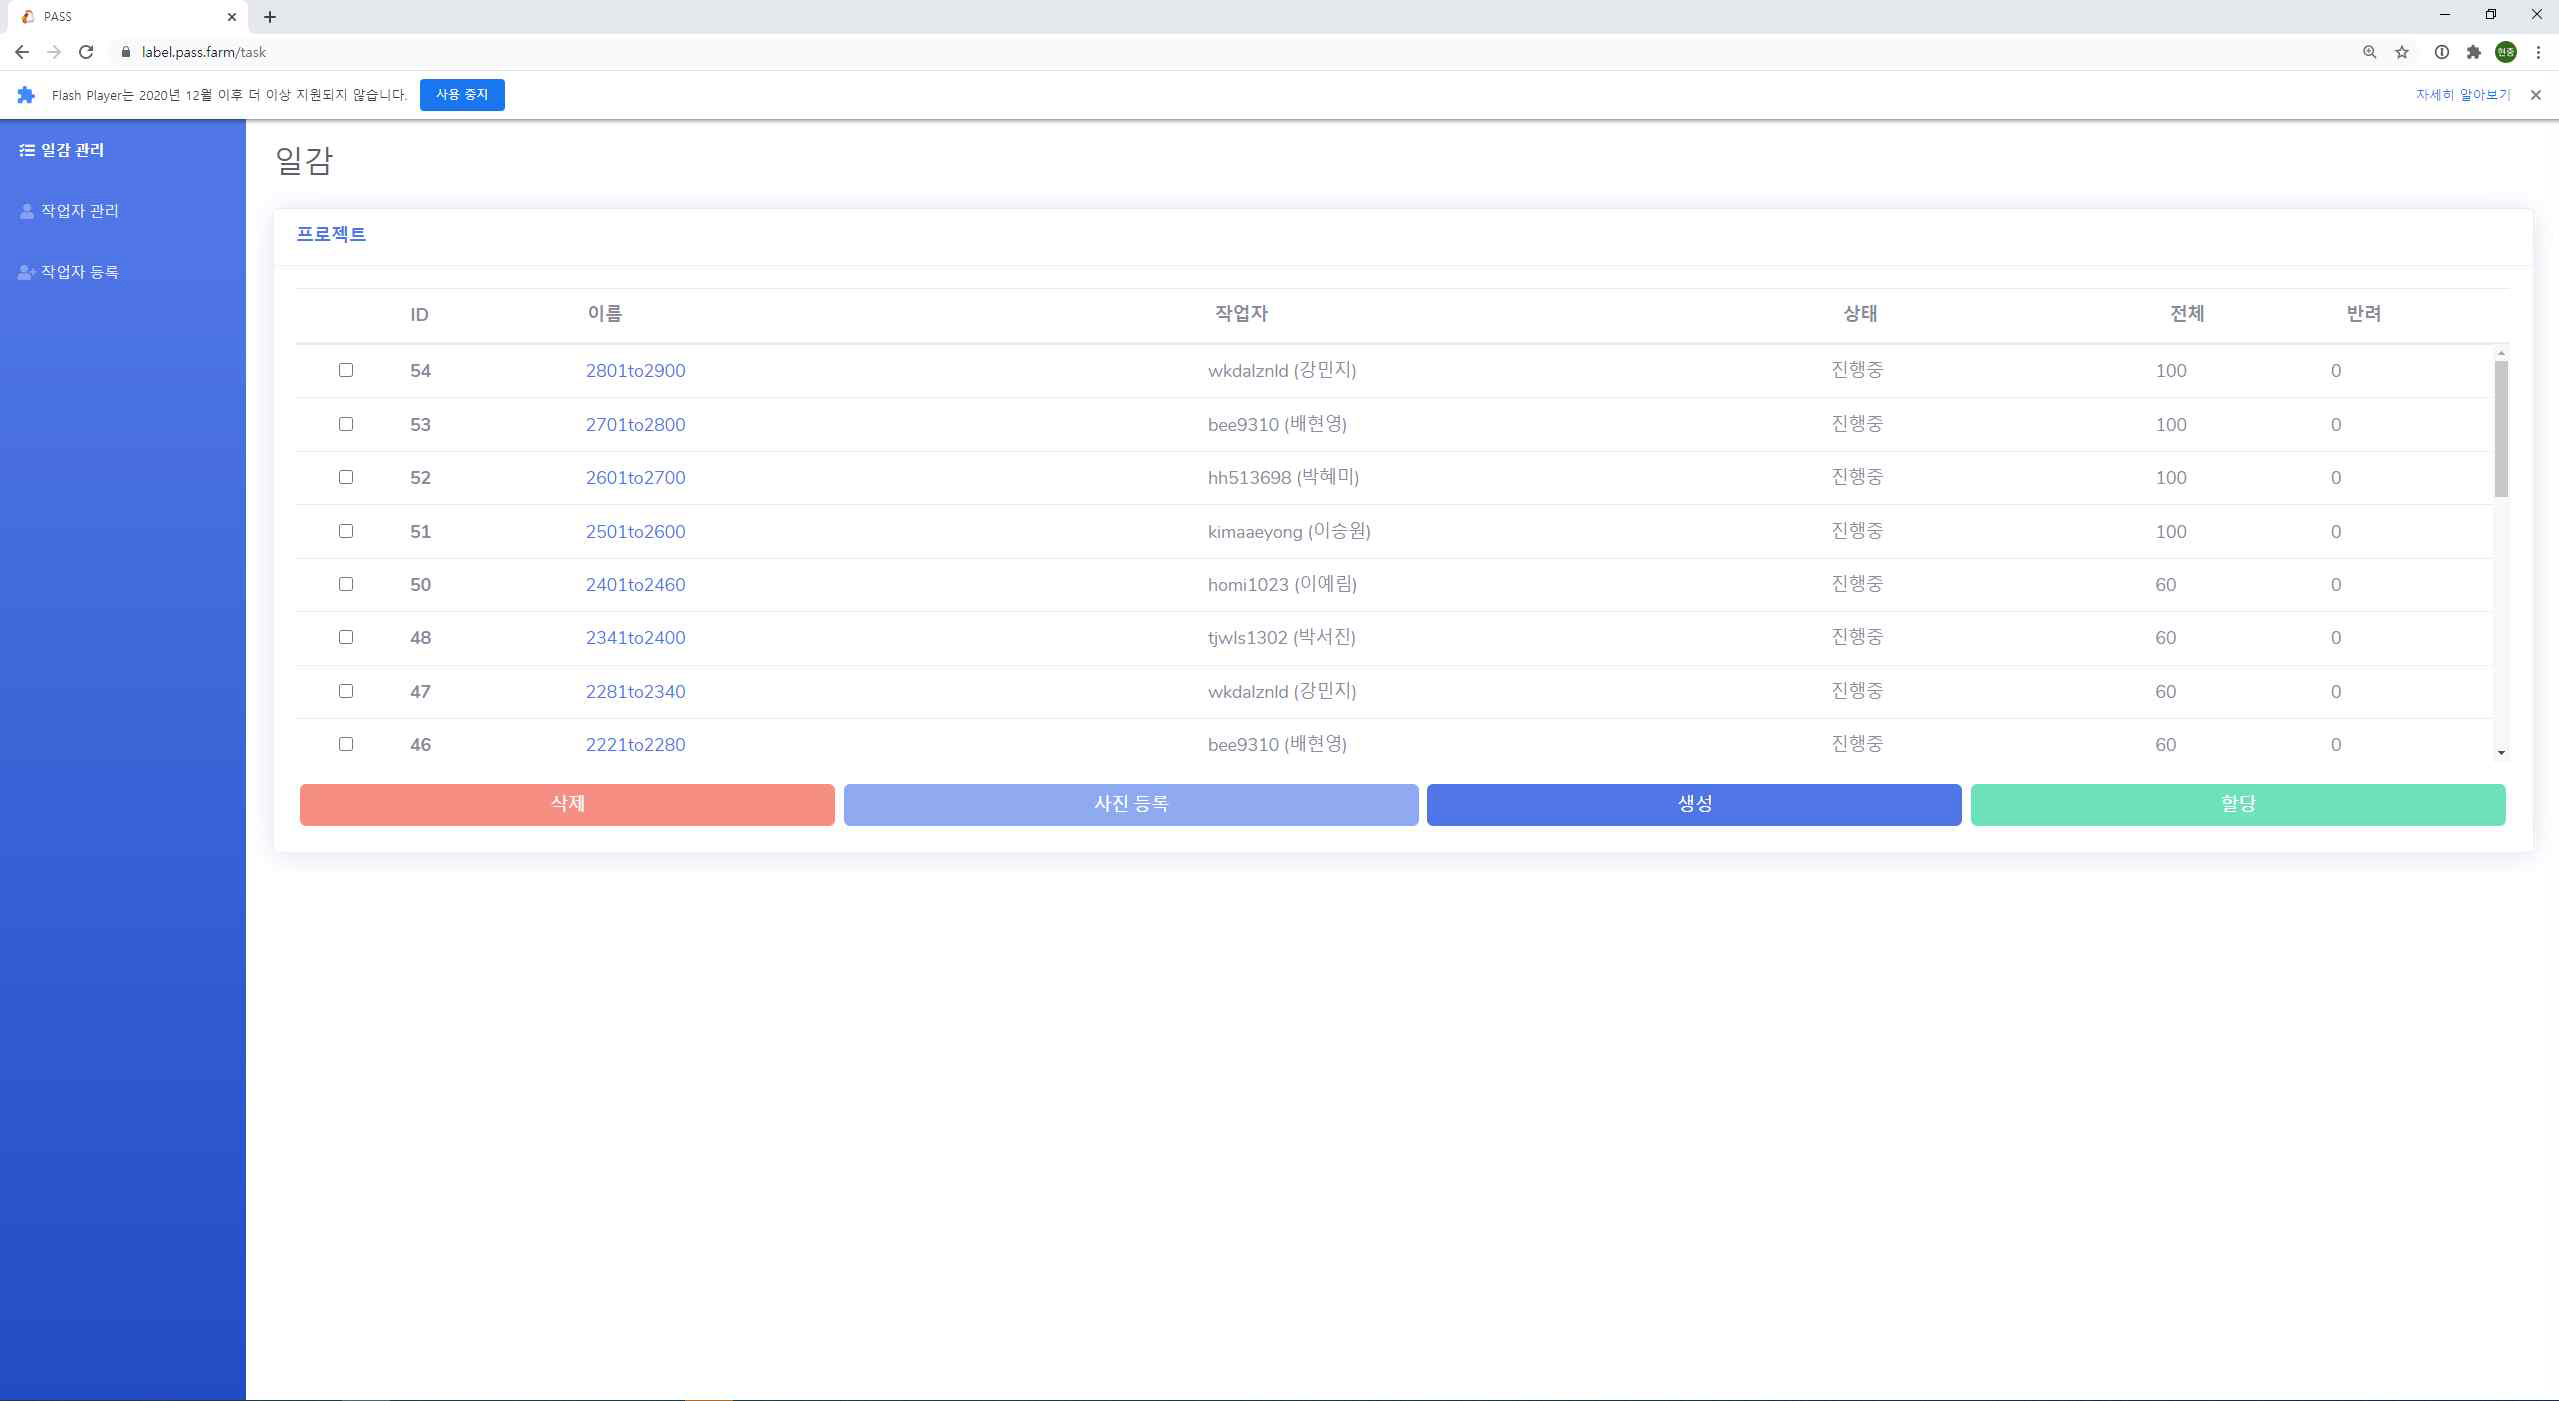Go back using browser back arrow
Image resolution: width=2559 pixels, height=1401 pixels.
[x=22, y=52]
